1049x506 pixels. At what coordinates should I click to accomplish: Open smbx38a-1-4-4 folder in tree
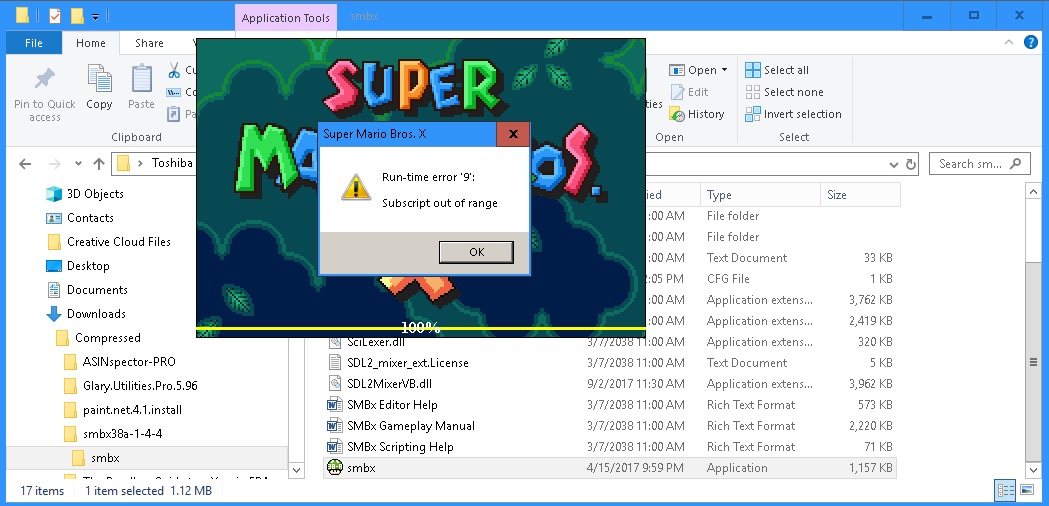tap(112, 434)
